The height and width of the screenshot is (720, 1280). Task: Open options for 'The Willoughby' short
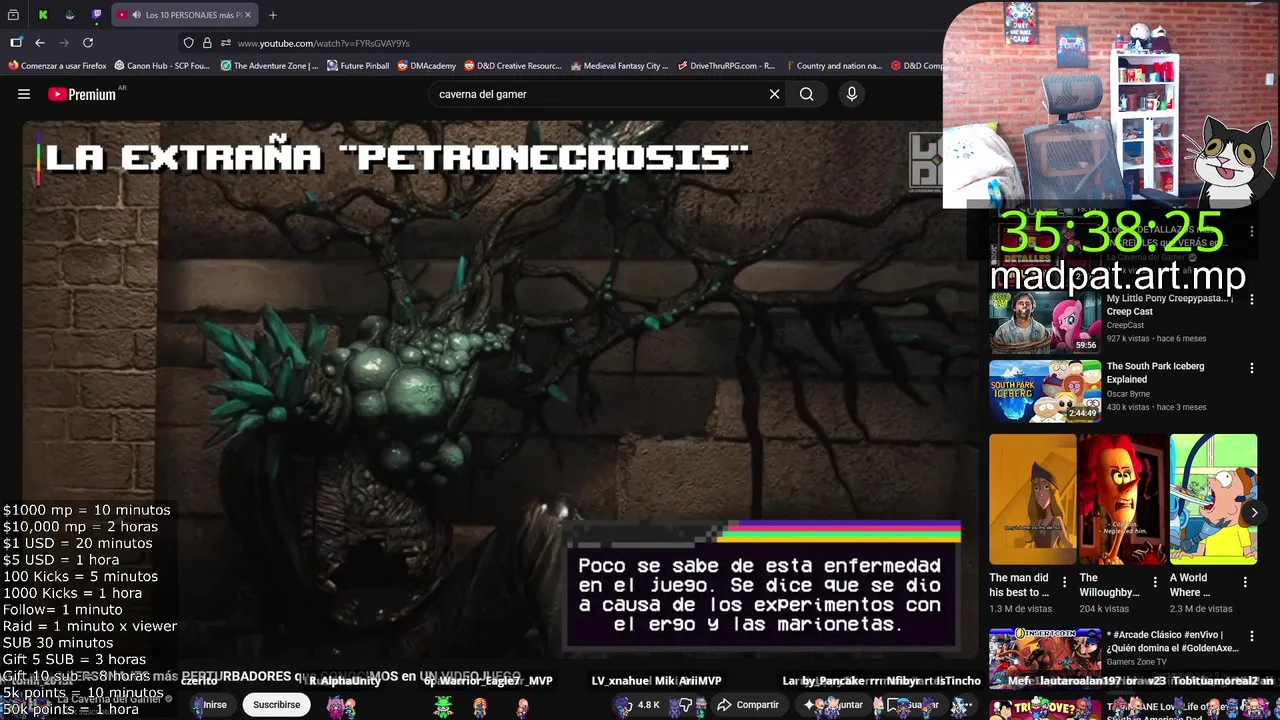(x=1154, y=582)
